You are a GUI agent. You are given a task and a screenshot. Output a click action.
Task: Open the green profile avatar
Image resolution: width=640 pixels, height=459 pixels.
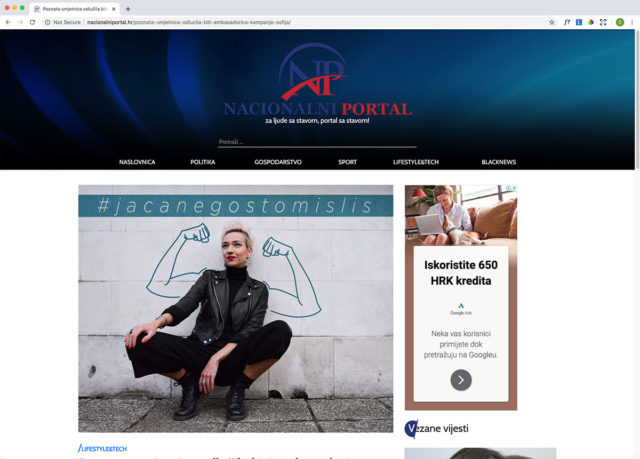pos(620,22)
